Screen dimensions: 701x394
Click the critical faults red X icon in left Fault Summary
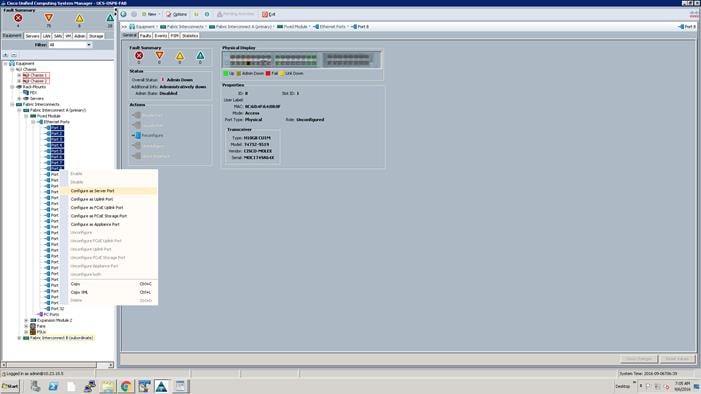18,18
